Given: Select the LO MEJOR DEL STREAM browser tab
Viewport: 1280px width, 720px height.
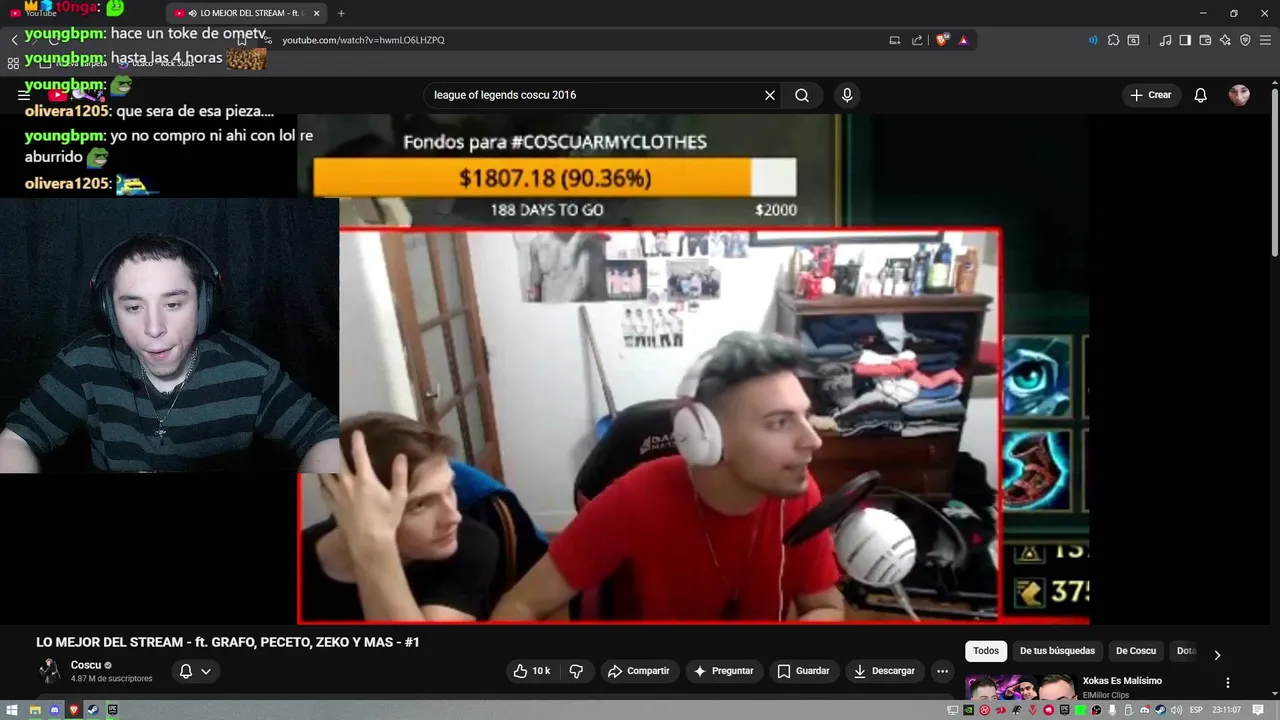Looking at the screenshot, I should tap(246, 13).
